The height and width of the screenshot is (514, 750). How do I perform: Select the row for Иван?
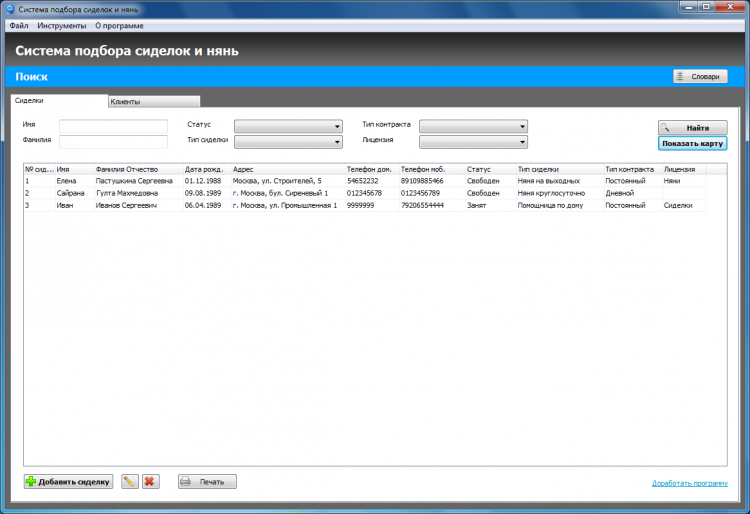pyautogui.click(x=365, y=205)
